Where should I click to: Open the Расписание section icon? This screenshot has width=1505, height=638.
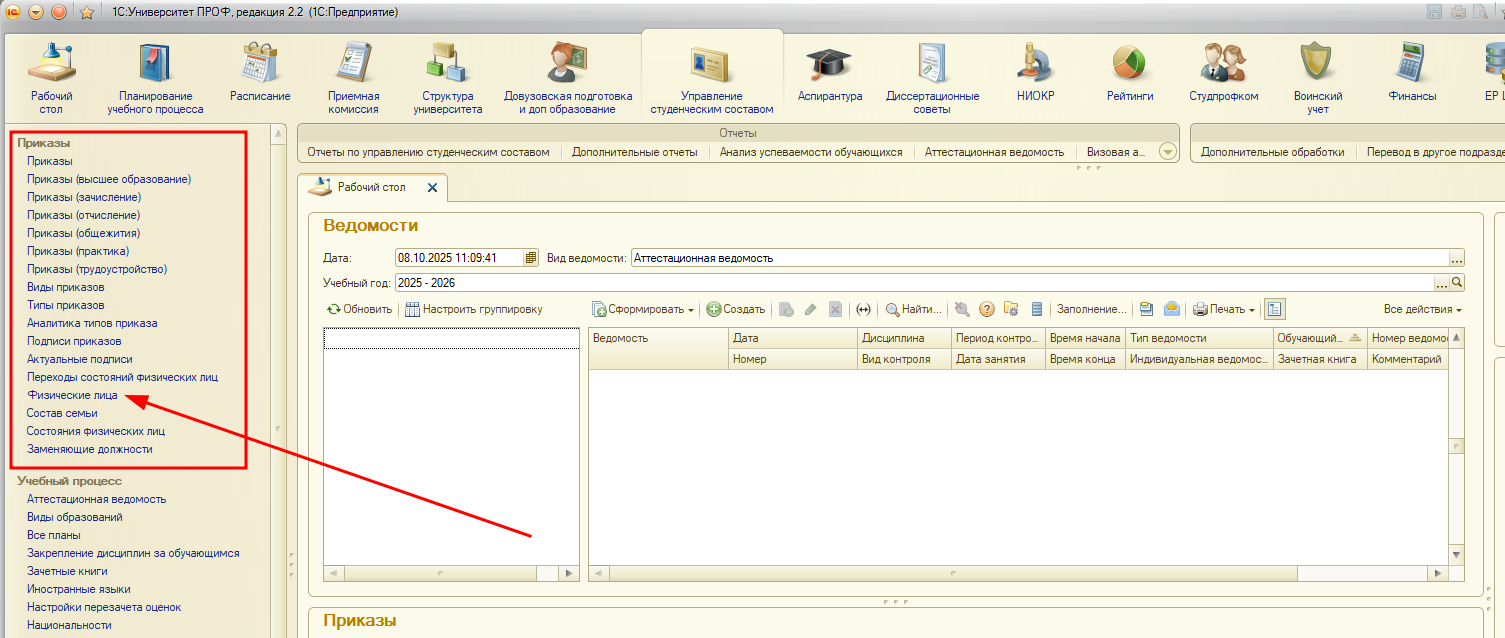tap(260, 63)
